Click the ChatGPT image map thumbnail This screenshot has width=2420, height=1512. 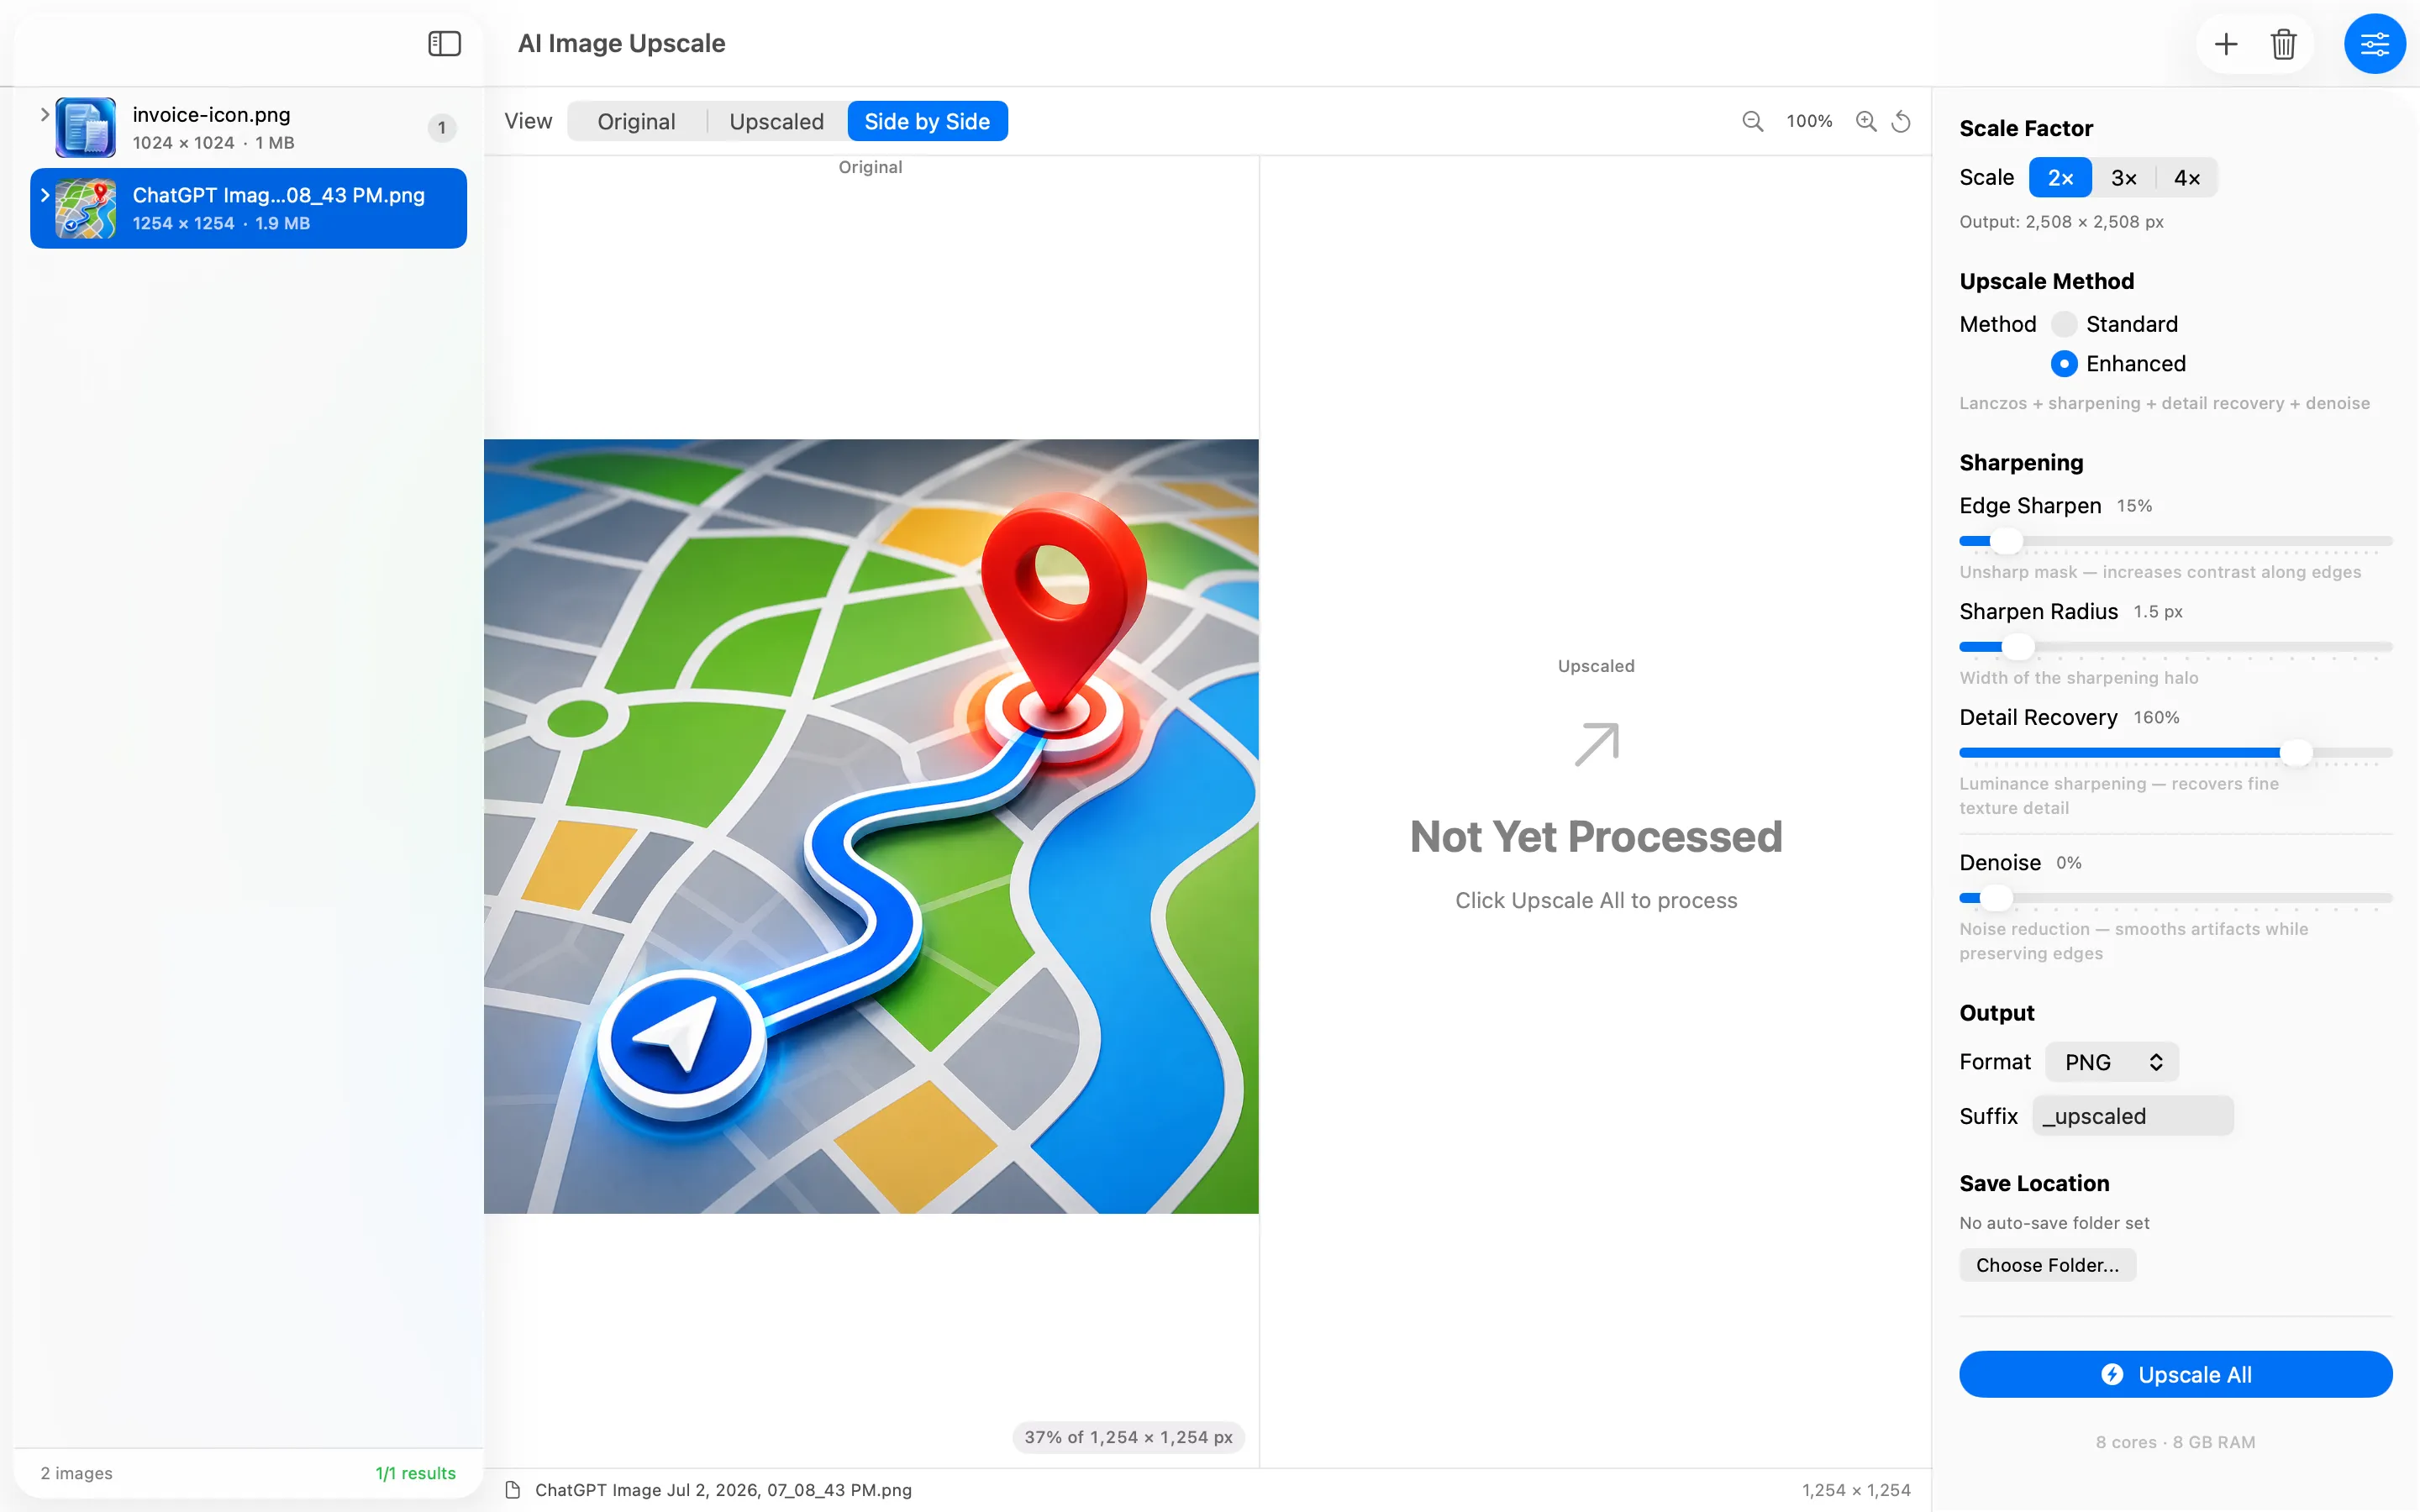coord(86,208)
